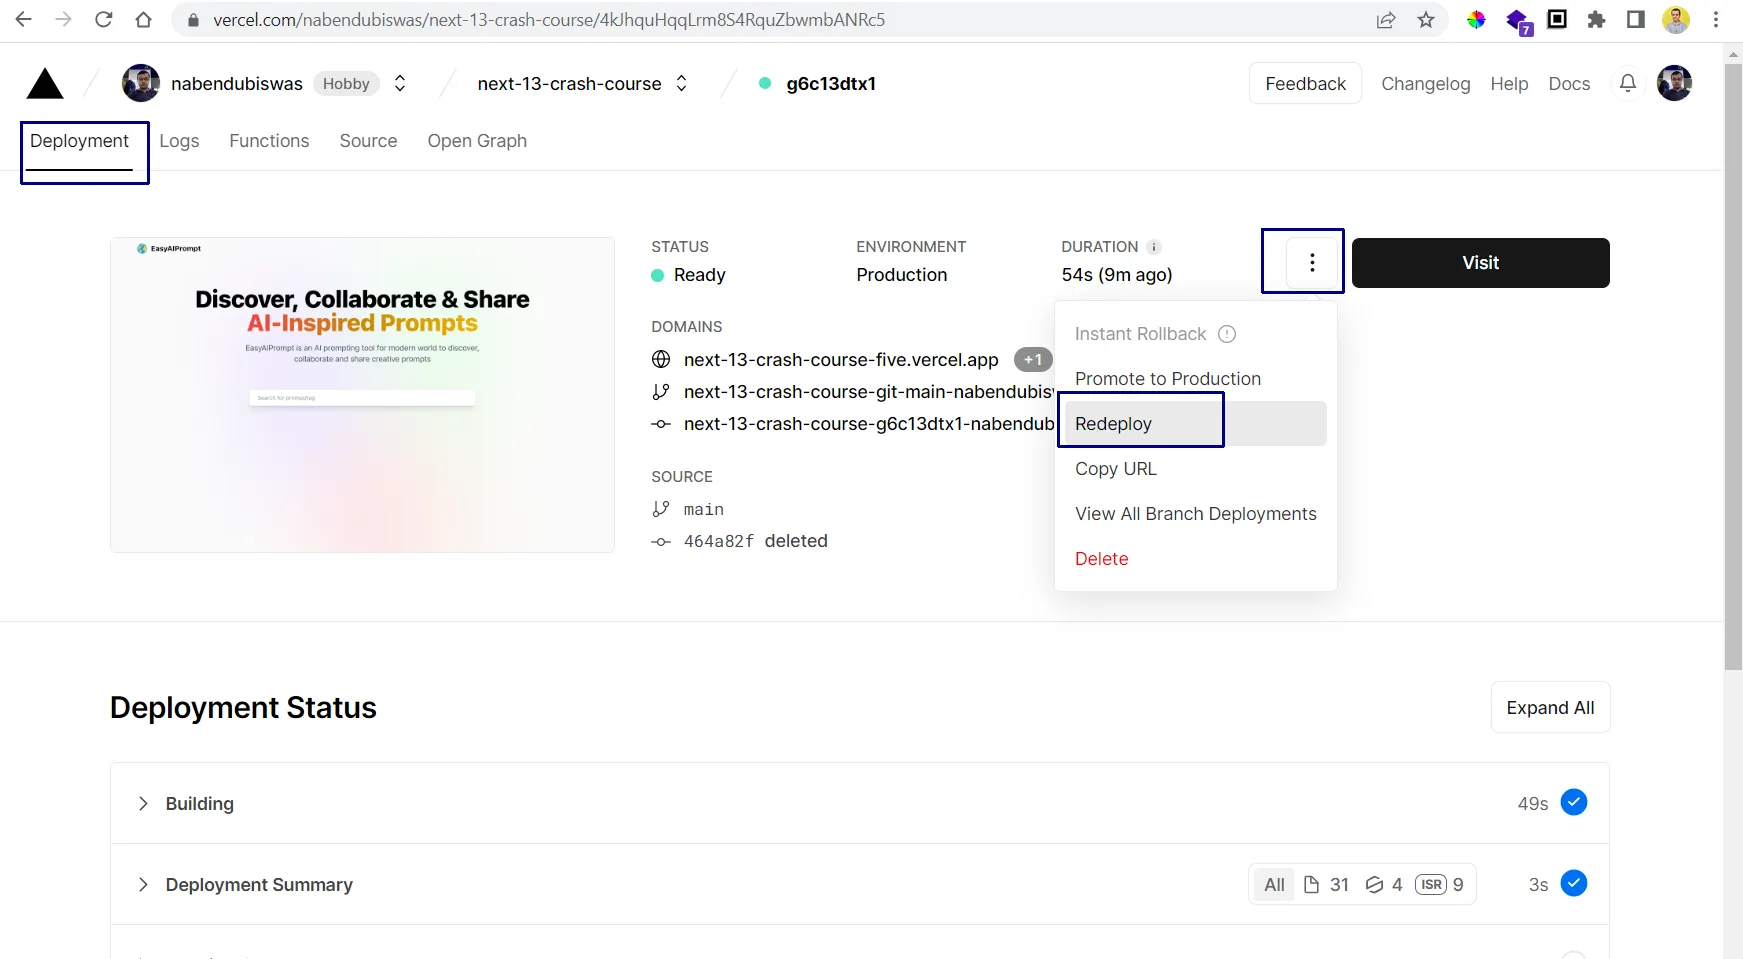The height and width of the screenshot is (959, 1743).
Task: Open the Extensions puzzle icon
Action: tap(1596, 20)
